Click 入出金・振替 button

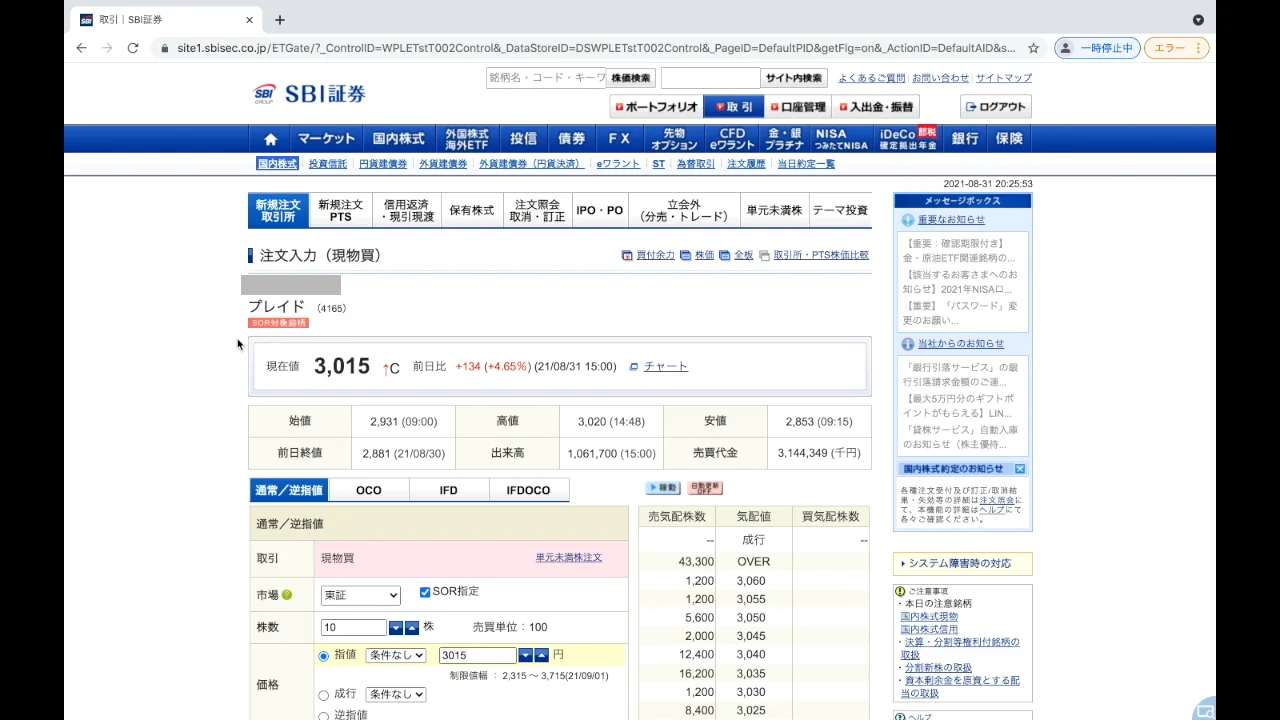point(876,107)
